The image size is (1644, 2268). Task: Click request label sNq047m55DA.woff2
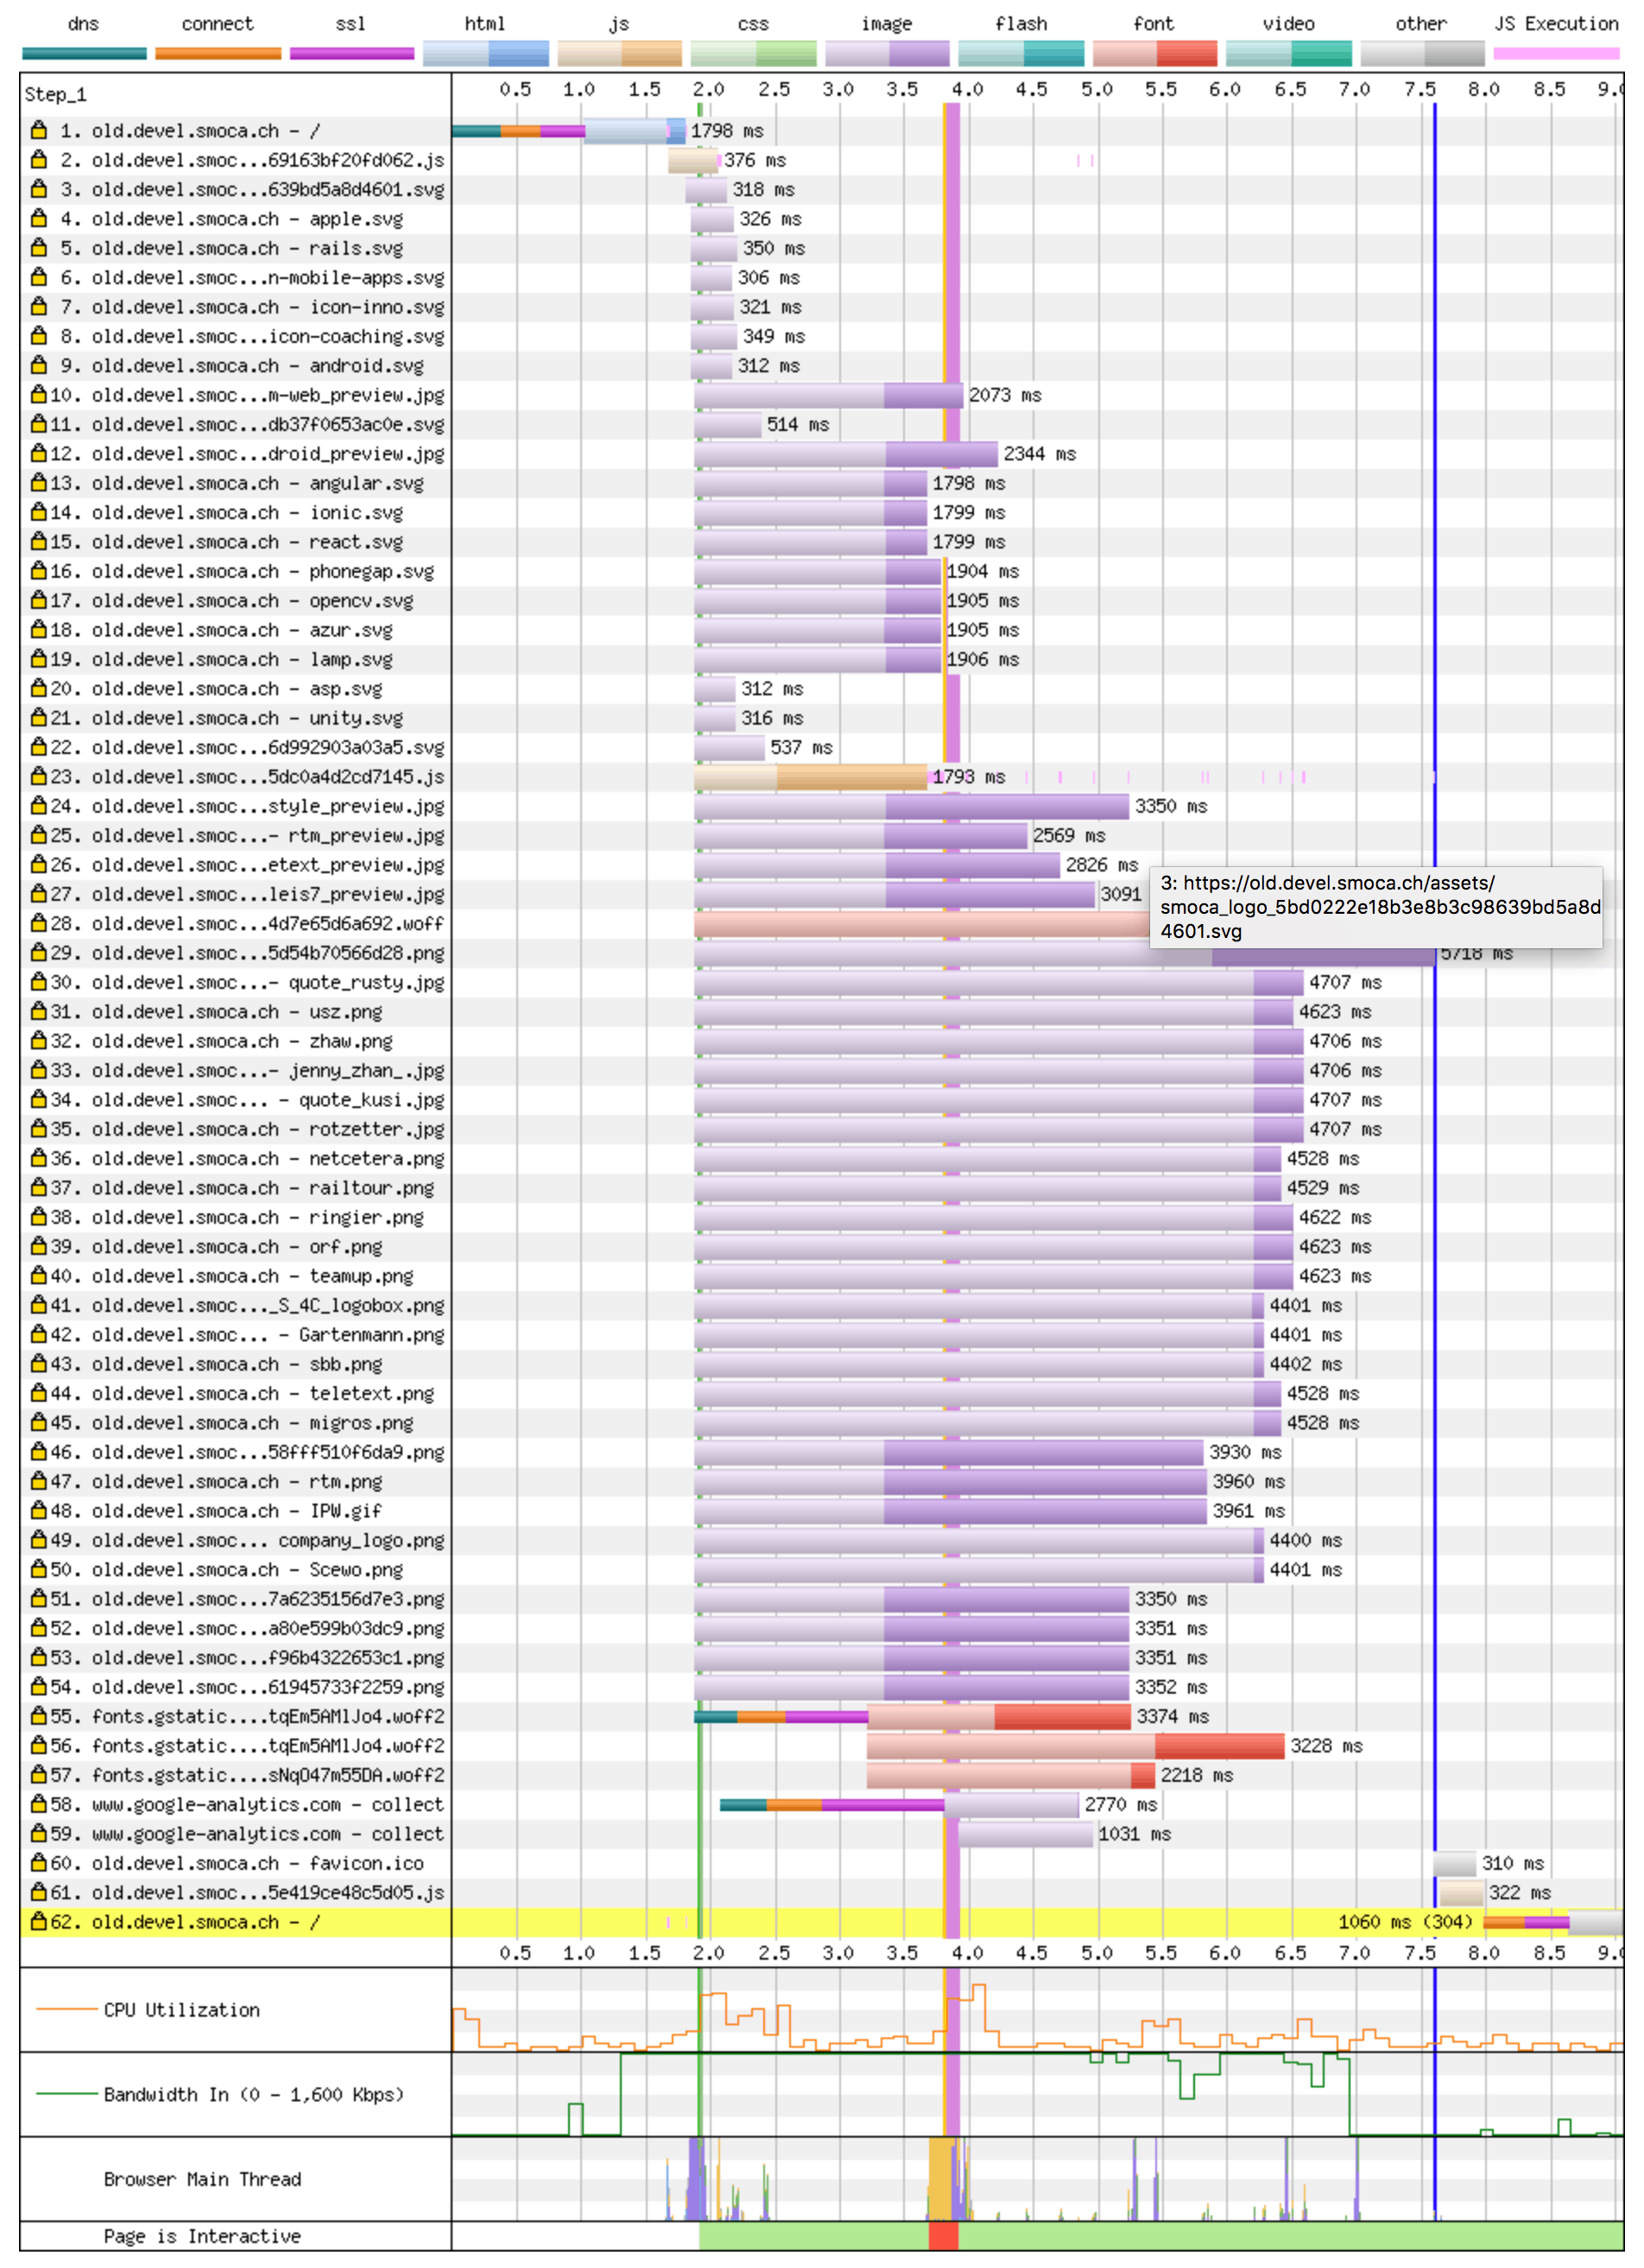coord(268,1775)
